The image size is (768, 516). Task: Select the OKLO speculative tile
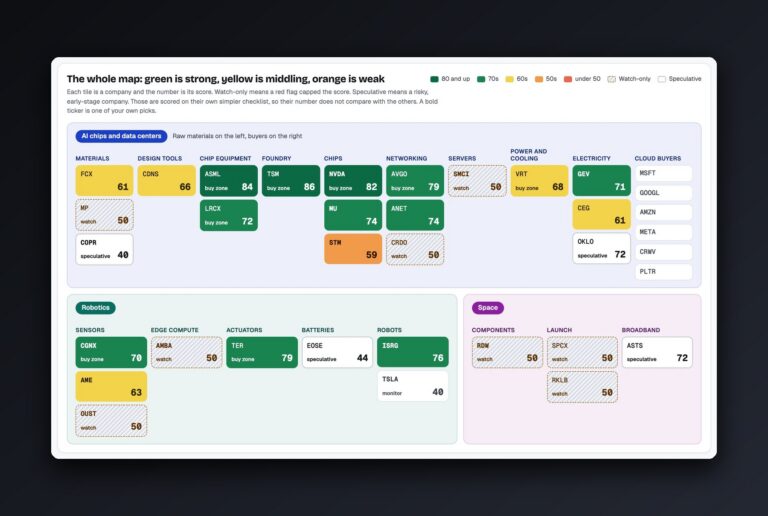[601, 248]
